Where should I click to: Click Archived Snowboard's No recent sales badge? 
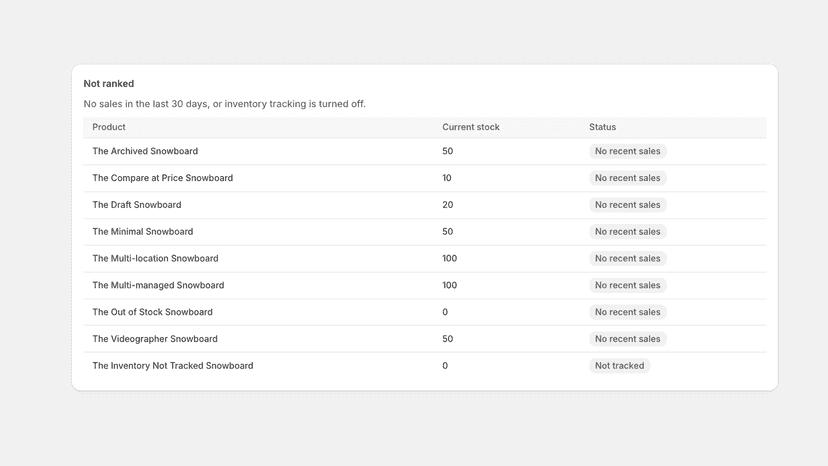coord(627,151)
